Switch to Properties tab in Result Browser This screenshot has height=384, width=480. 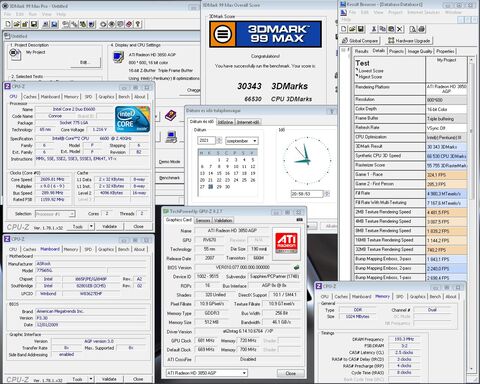click(445, 51)
